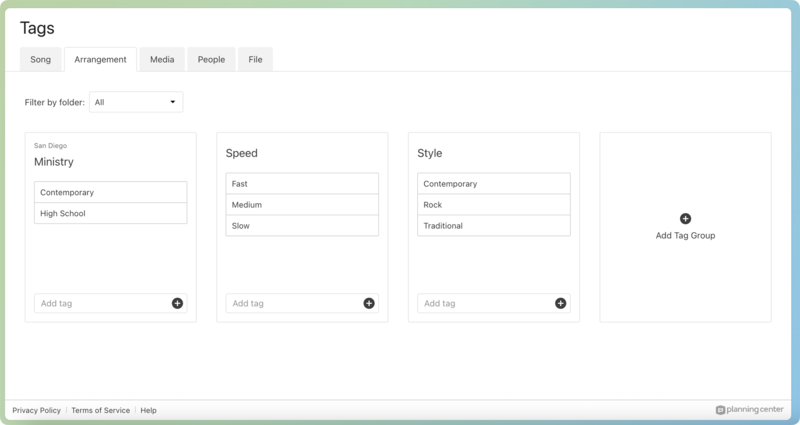Open the Privacy Policy link
This screenshot has height=425, width=800.
tap(36, 410)
